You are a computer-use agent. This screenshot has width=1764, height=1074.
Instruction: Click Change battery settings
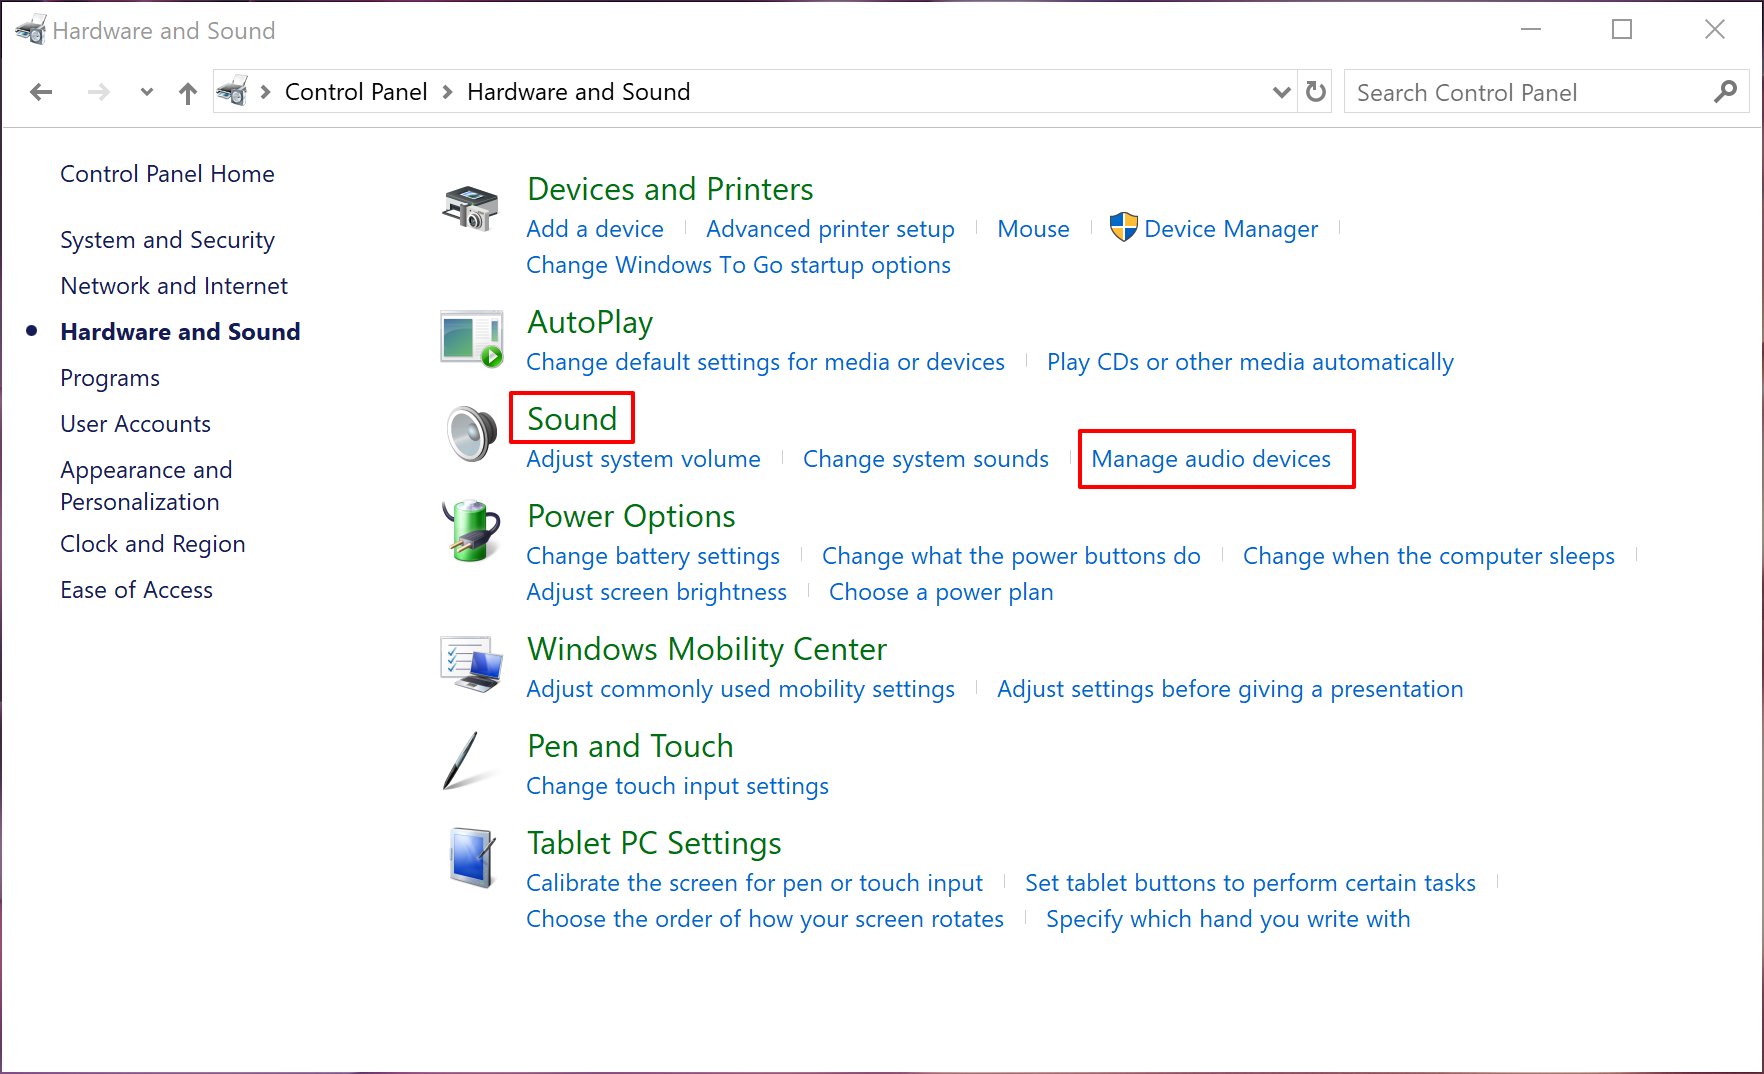click(x=653, y=556)
